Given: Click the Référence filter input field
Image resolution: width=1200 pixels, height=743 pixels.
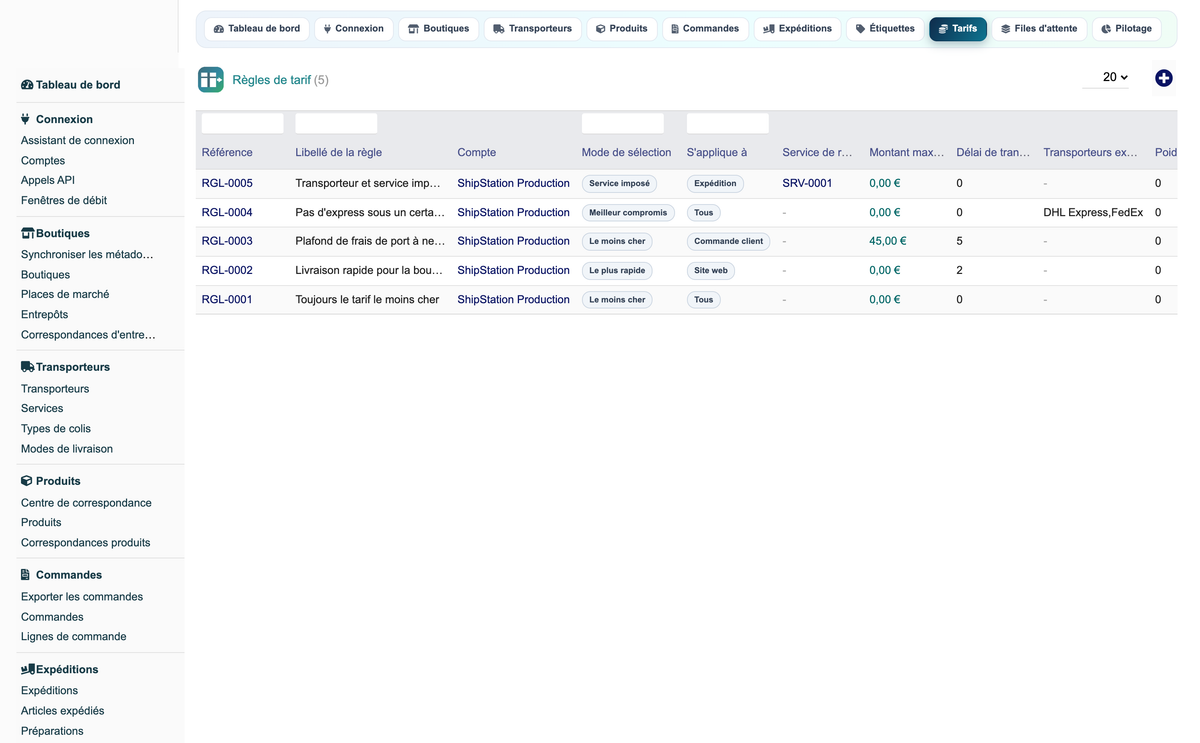Looking at the screenshot, I should [x=242, y=123].
